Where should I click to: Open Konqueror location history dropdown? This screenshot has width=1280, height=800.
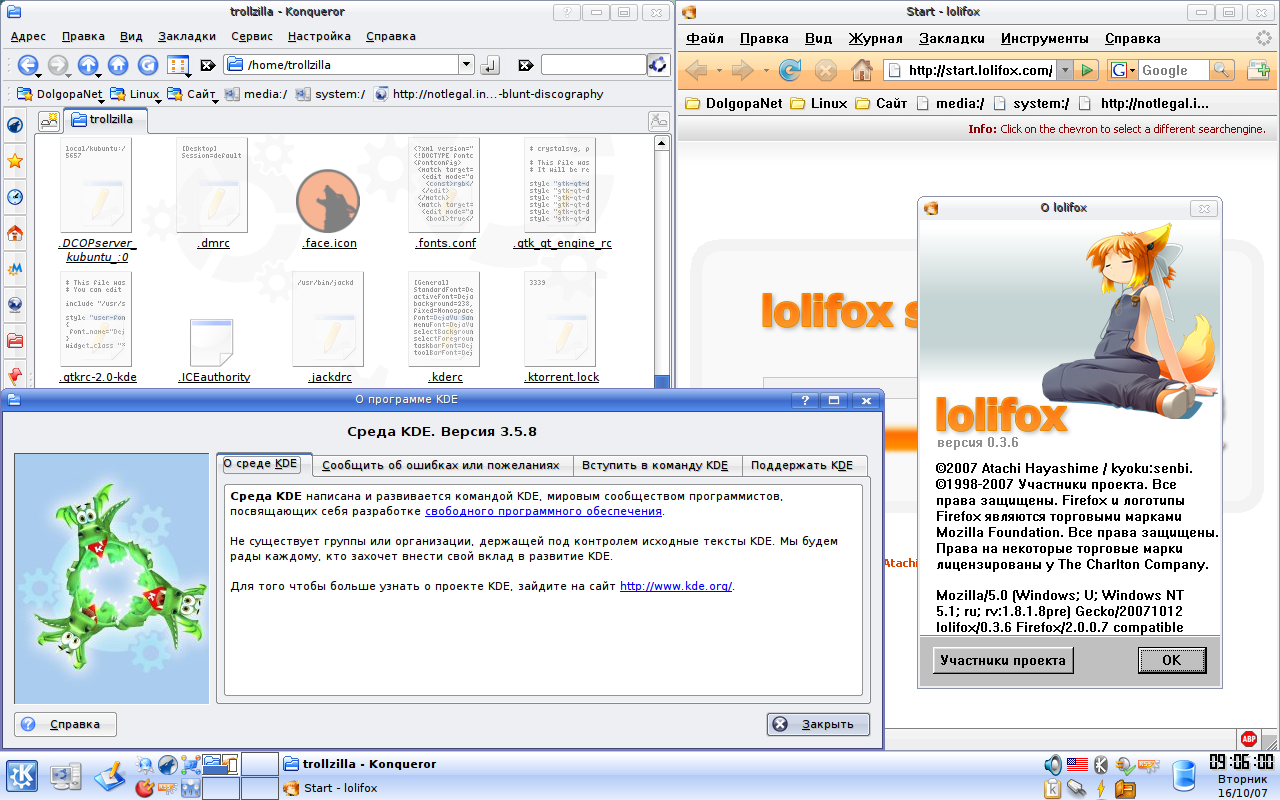pyautogui.click(x=466, y=65)
